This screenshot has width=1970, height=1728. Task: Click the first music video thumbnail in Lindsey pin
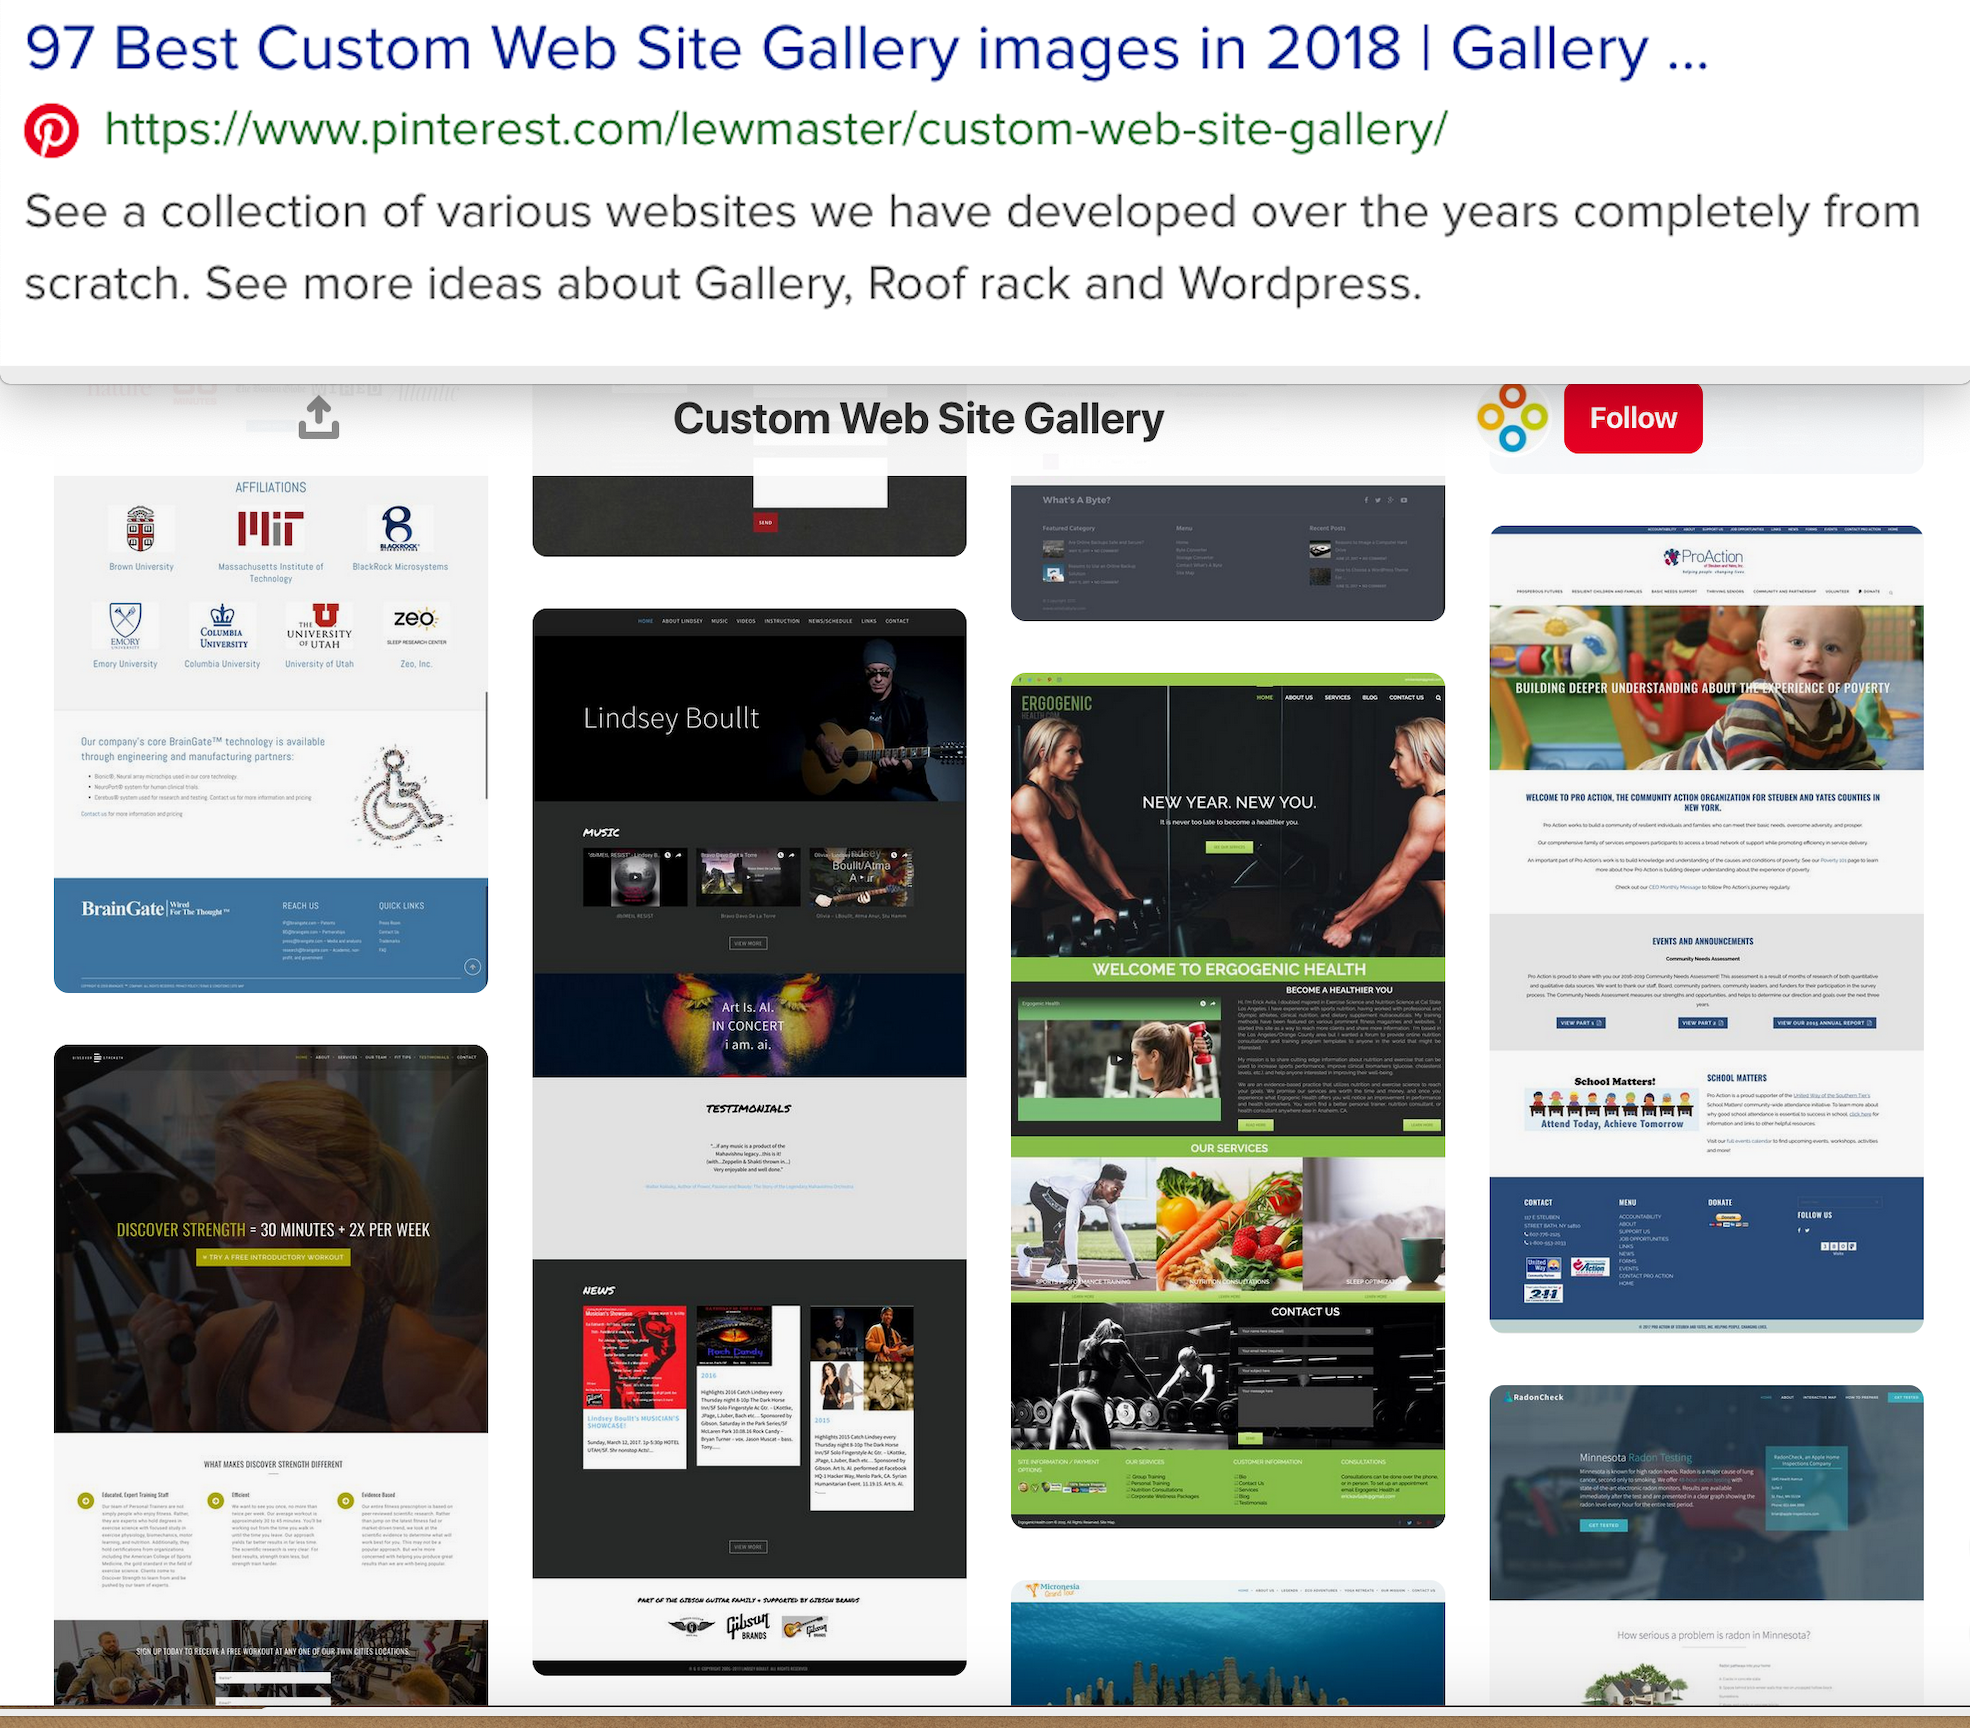[x=635, y=877]
